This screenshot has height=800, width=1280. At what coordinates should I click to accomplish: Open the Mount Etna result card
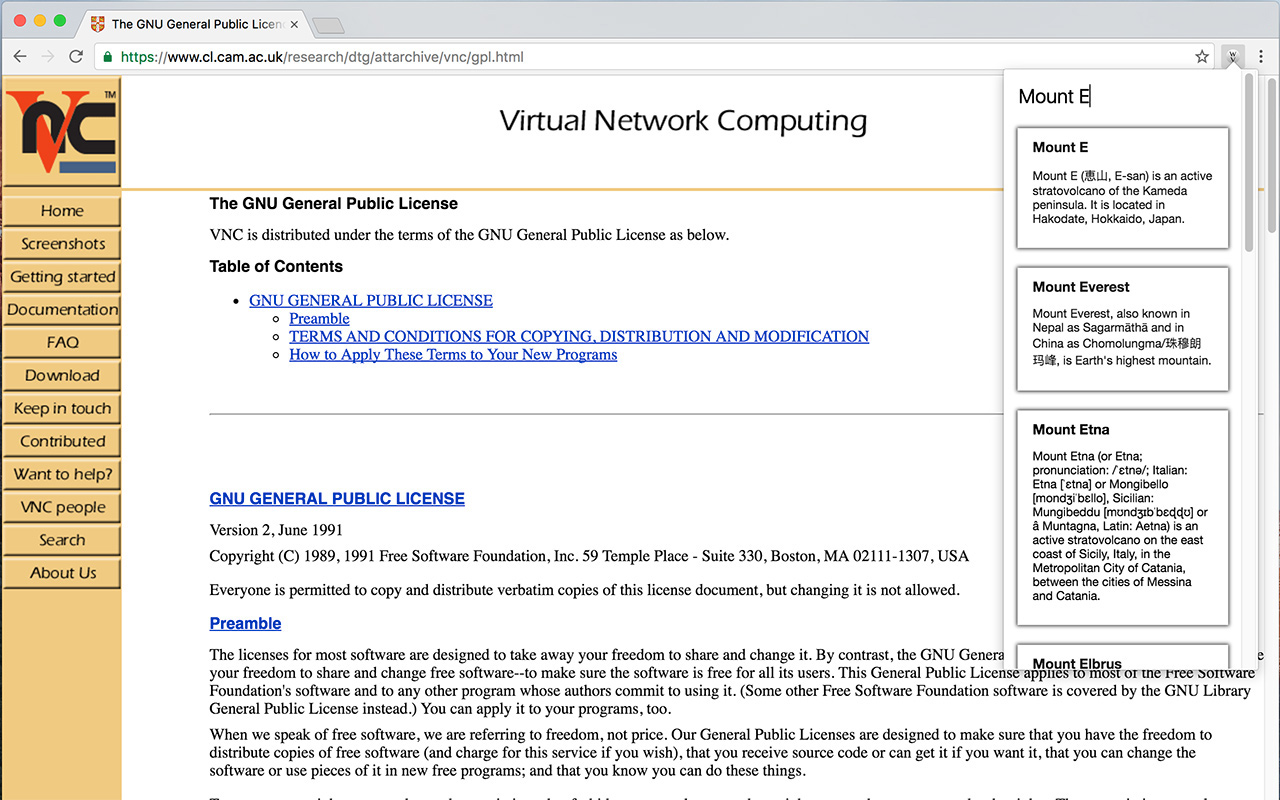tap(1122, 517)
